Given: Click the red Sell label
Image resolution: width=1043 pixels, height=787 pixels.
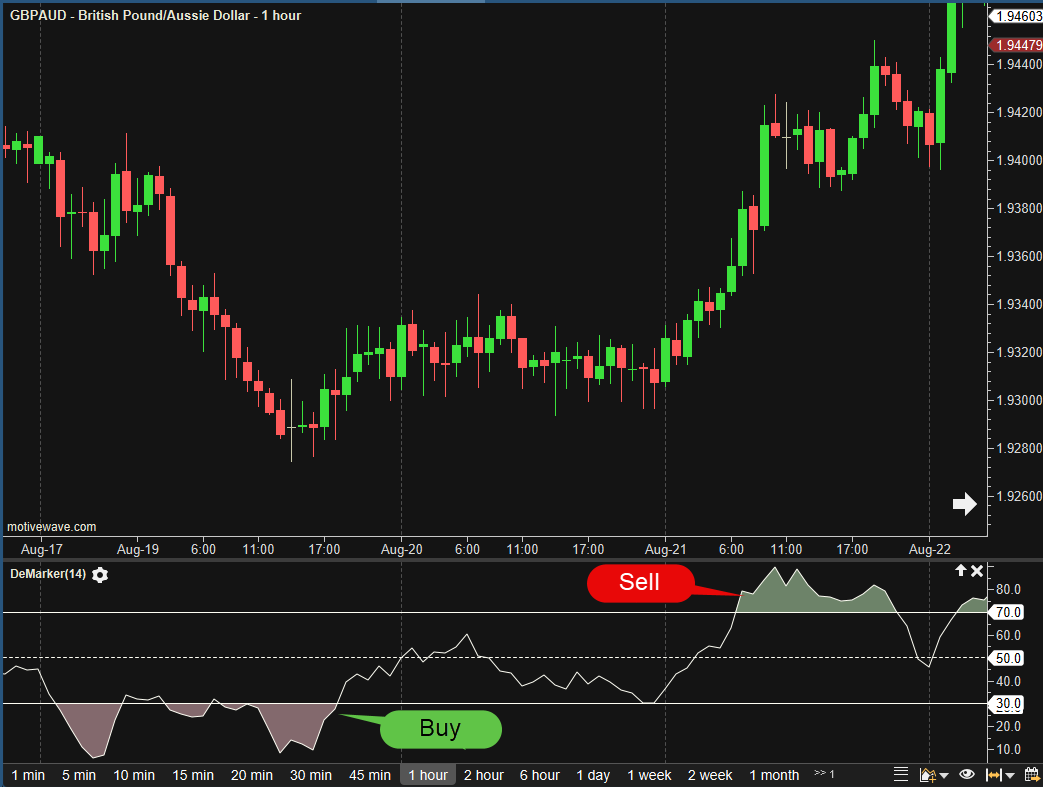Looking at the screenshot, I should tap(639, 583).
